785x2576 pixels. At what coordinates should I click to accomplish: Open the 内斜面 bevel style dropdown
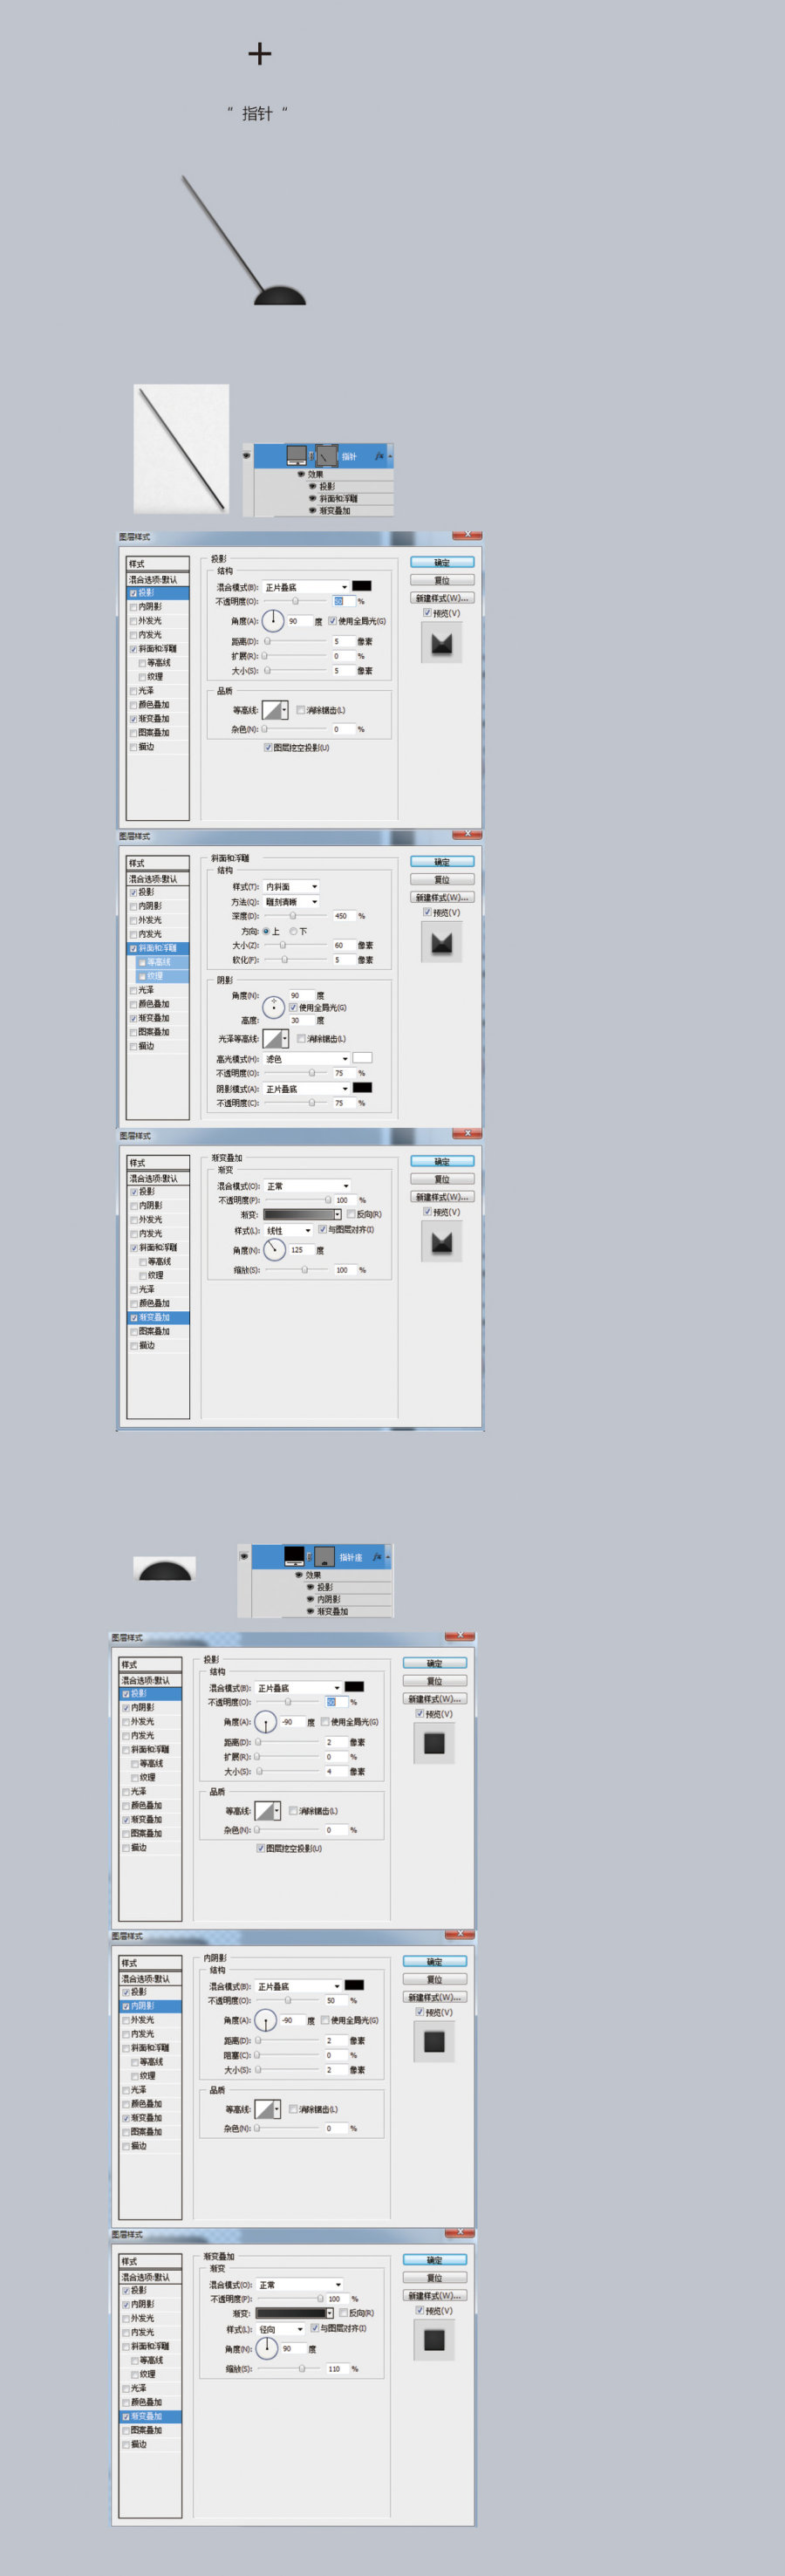(292, 887)
